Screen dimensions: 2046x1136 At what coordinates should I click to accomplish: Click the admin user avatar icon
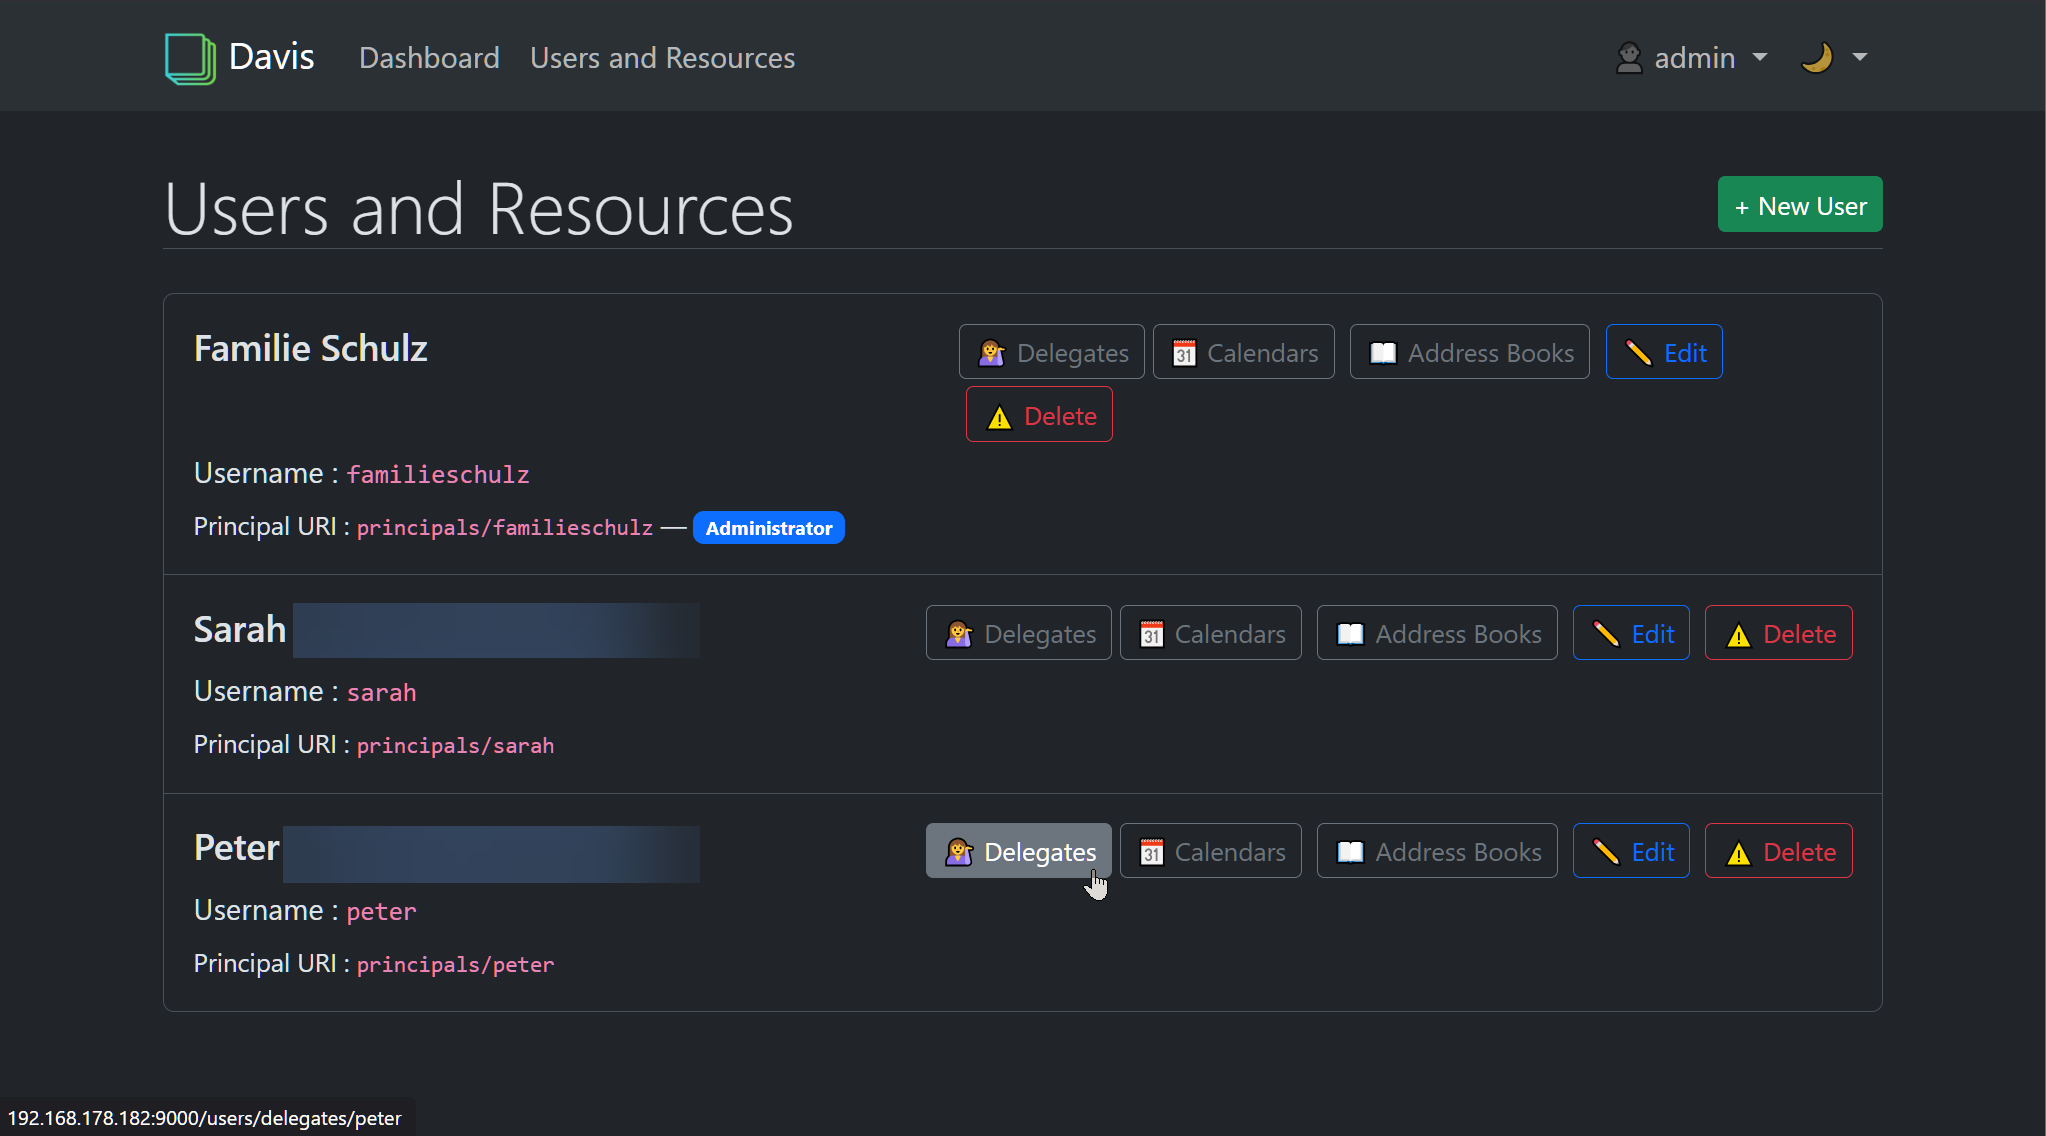point(1629,58)
